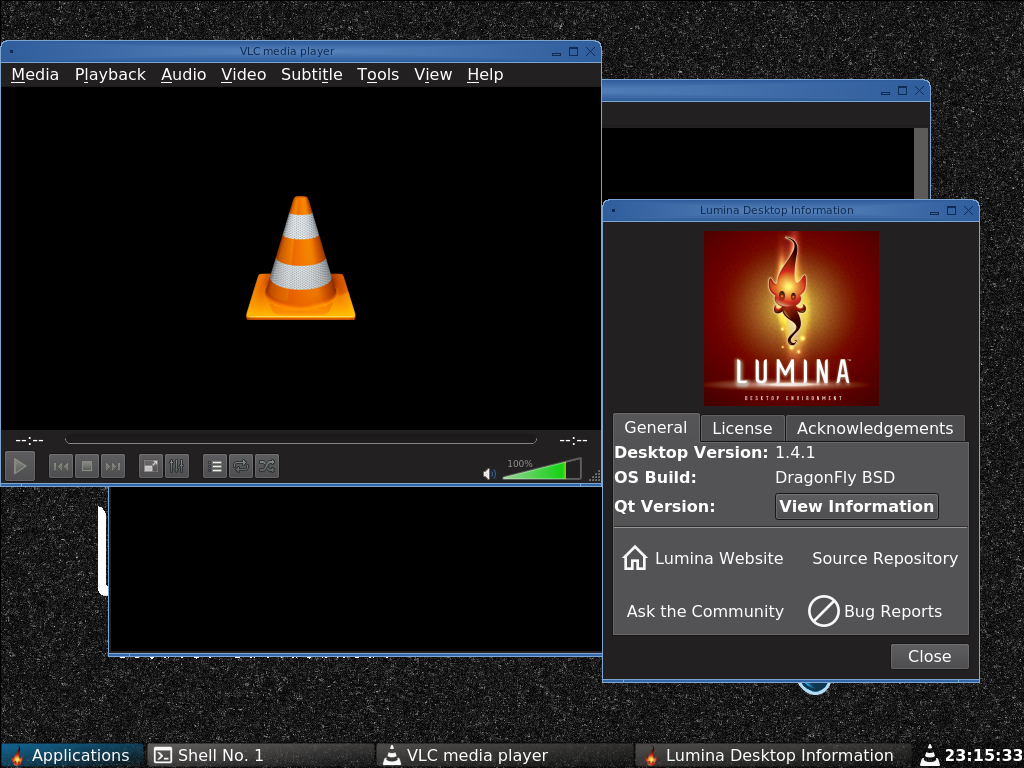Open the Media menu
The width and height of the screenshot is (1024, 768).
click(35, 74)
